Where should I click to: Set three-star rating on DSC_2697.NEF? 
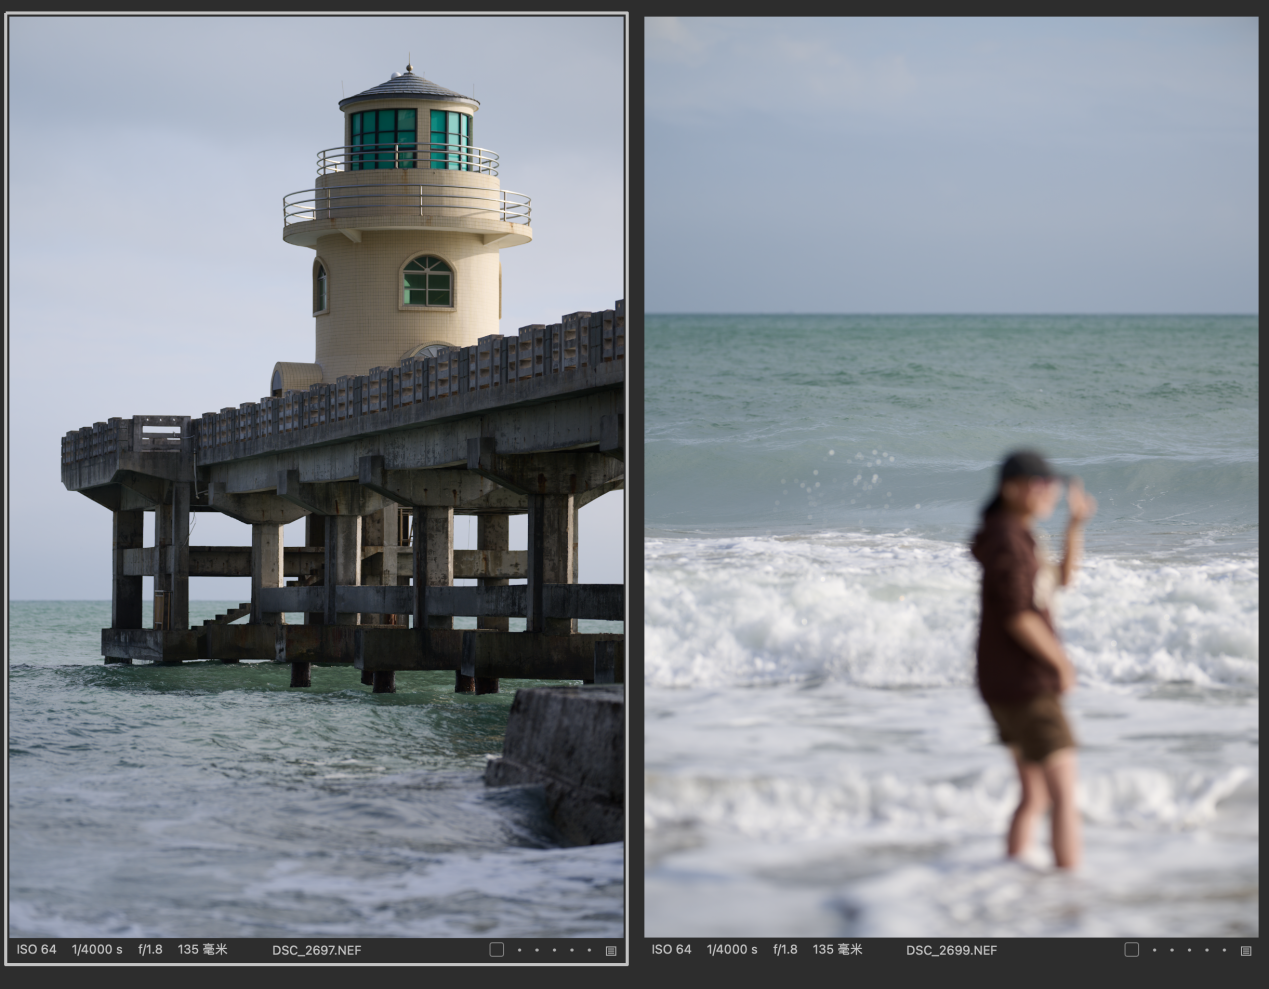554,951
